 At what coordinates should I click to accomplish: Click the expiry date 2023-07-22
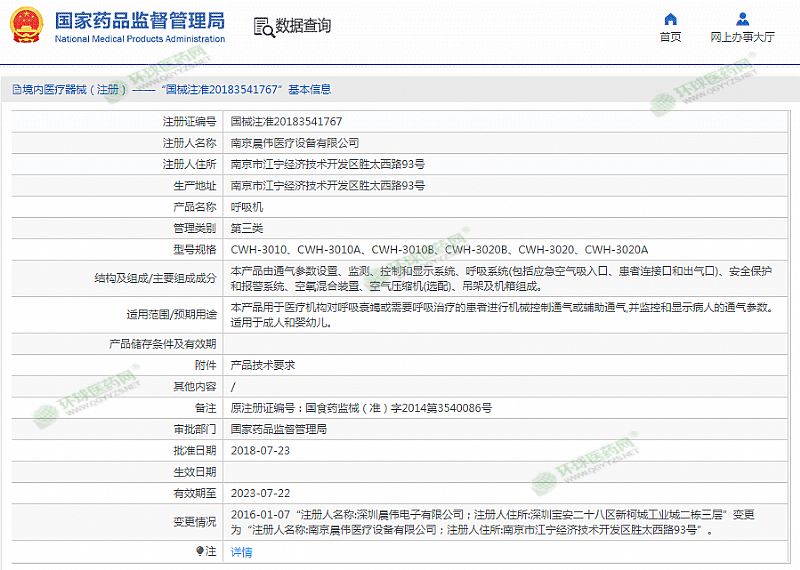point(260,492)
